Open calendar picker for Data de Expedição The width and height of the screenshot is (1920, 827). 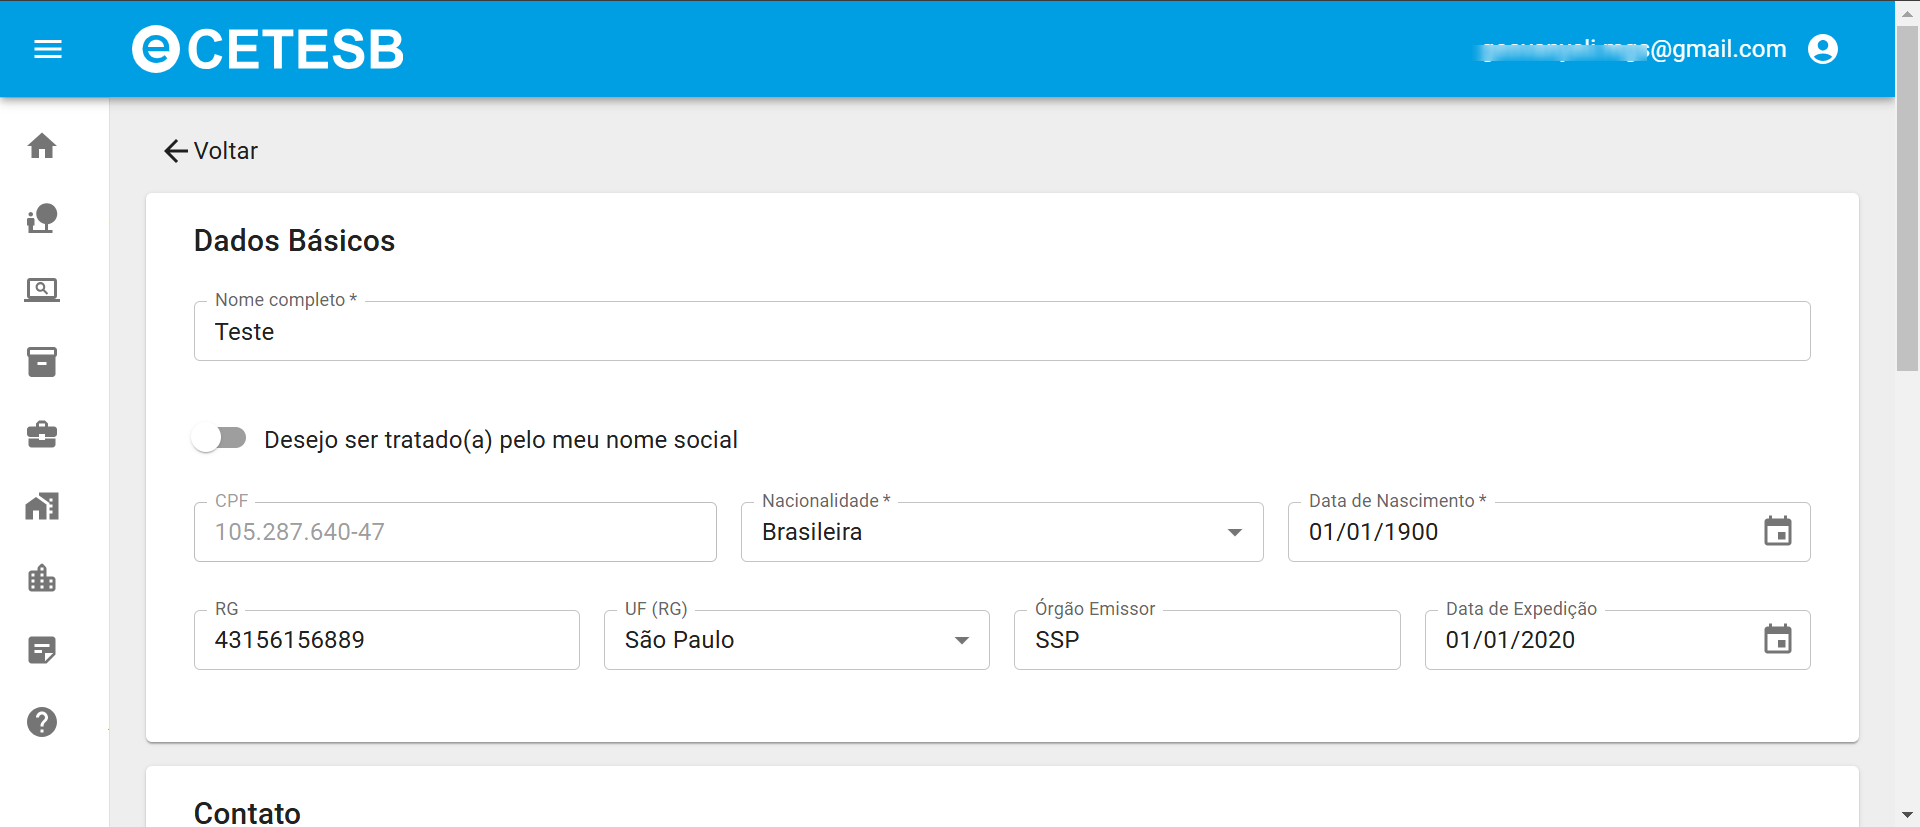click(x=1777, y=640)
